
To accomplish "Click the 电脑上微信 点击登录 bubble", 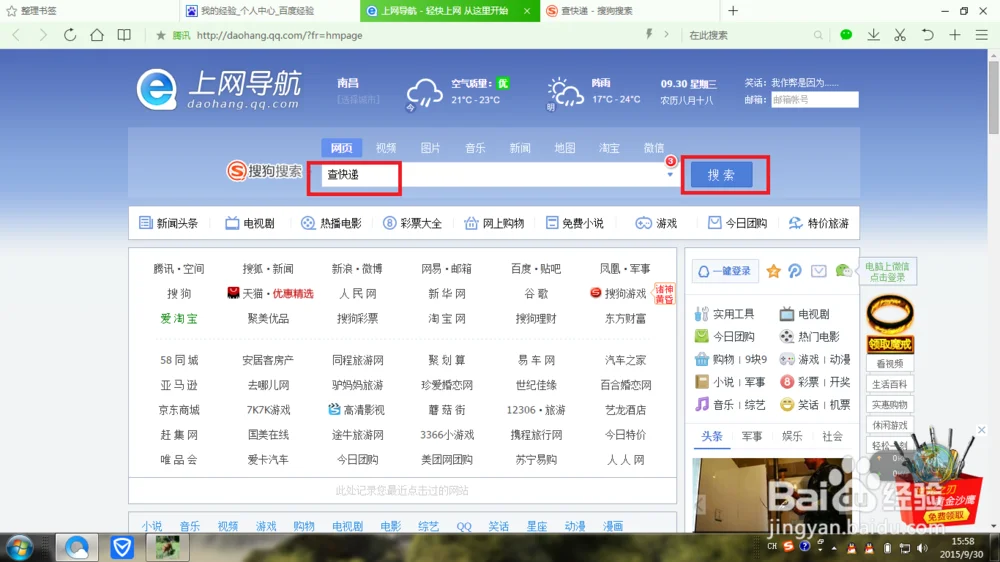I will (x=887, y=272).
